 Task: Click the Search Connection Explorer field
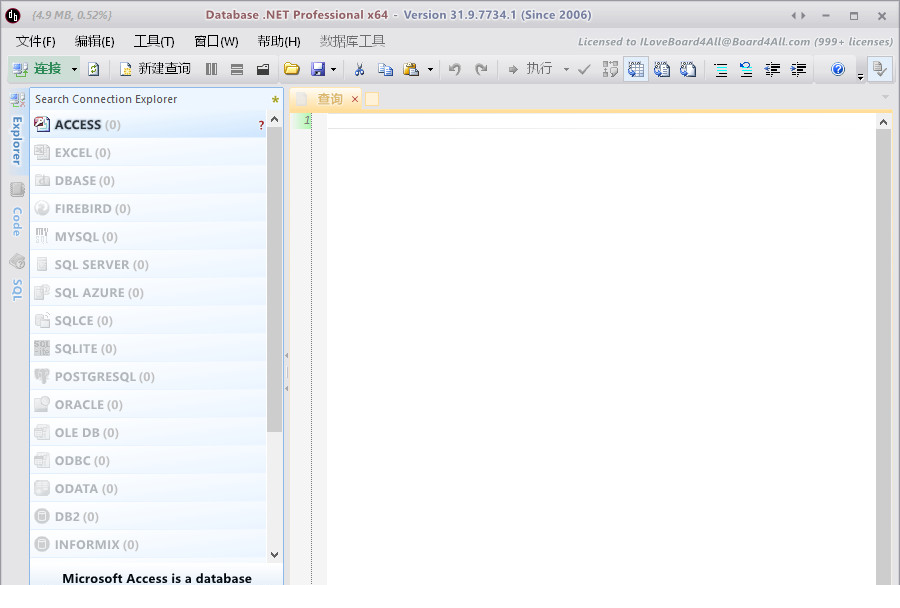click(150, 99)
